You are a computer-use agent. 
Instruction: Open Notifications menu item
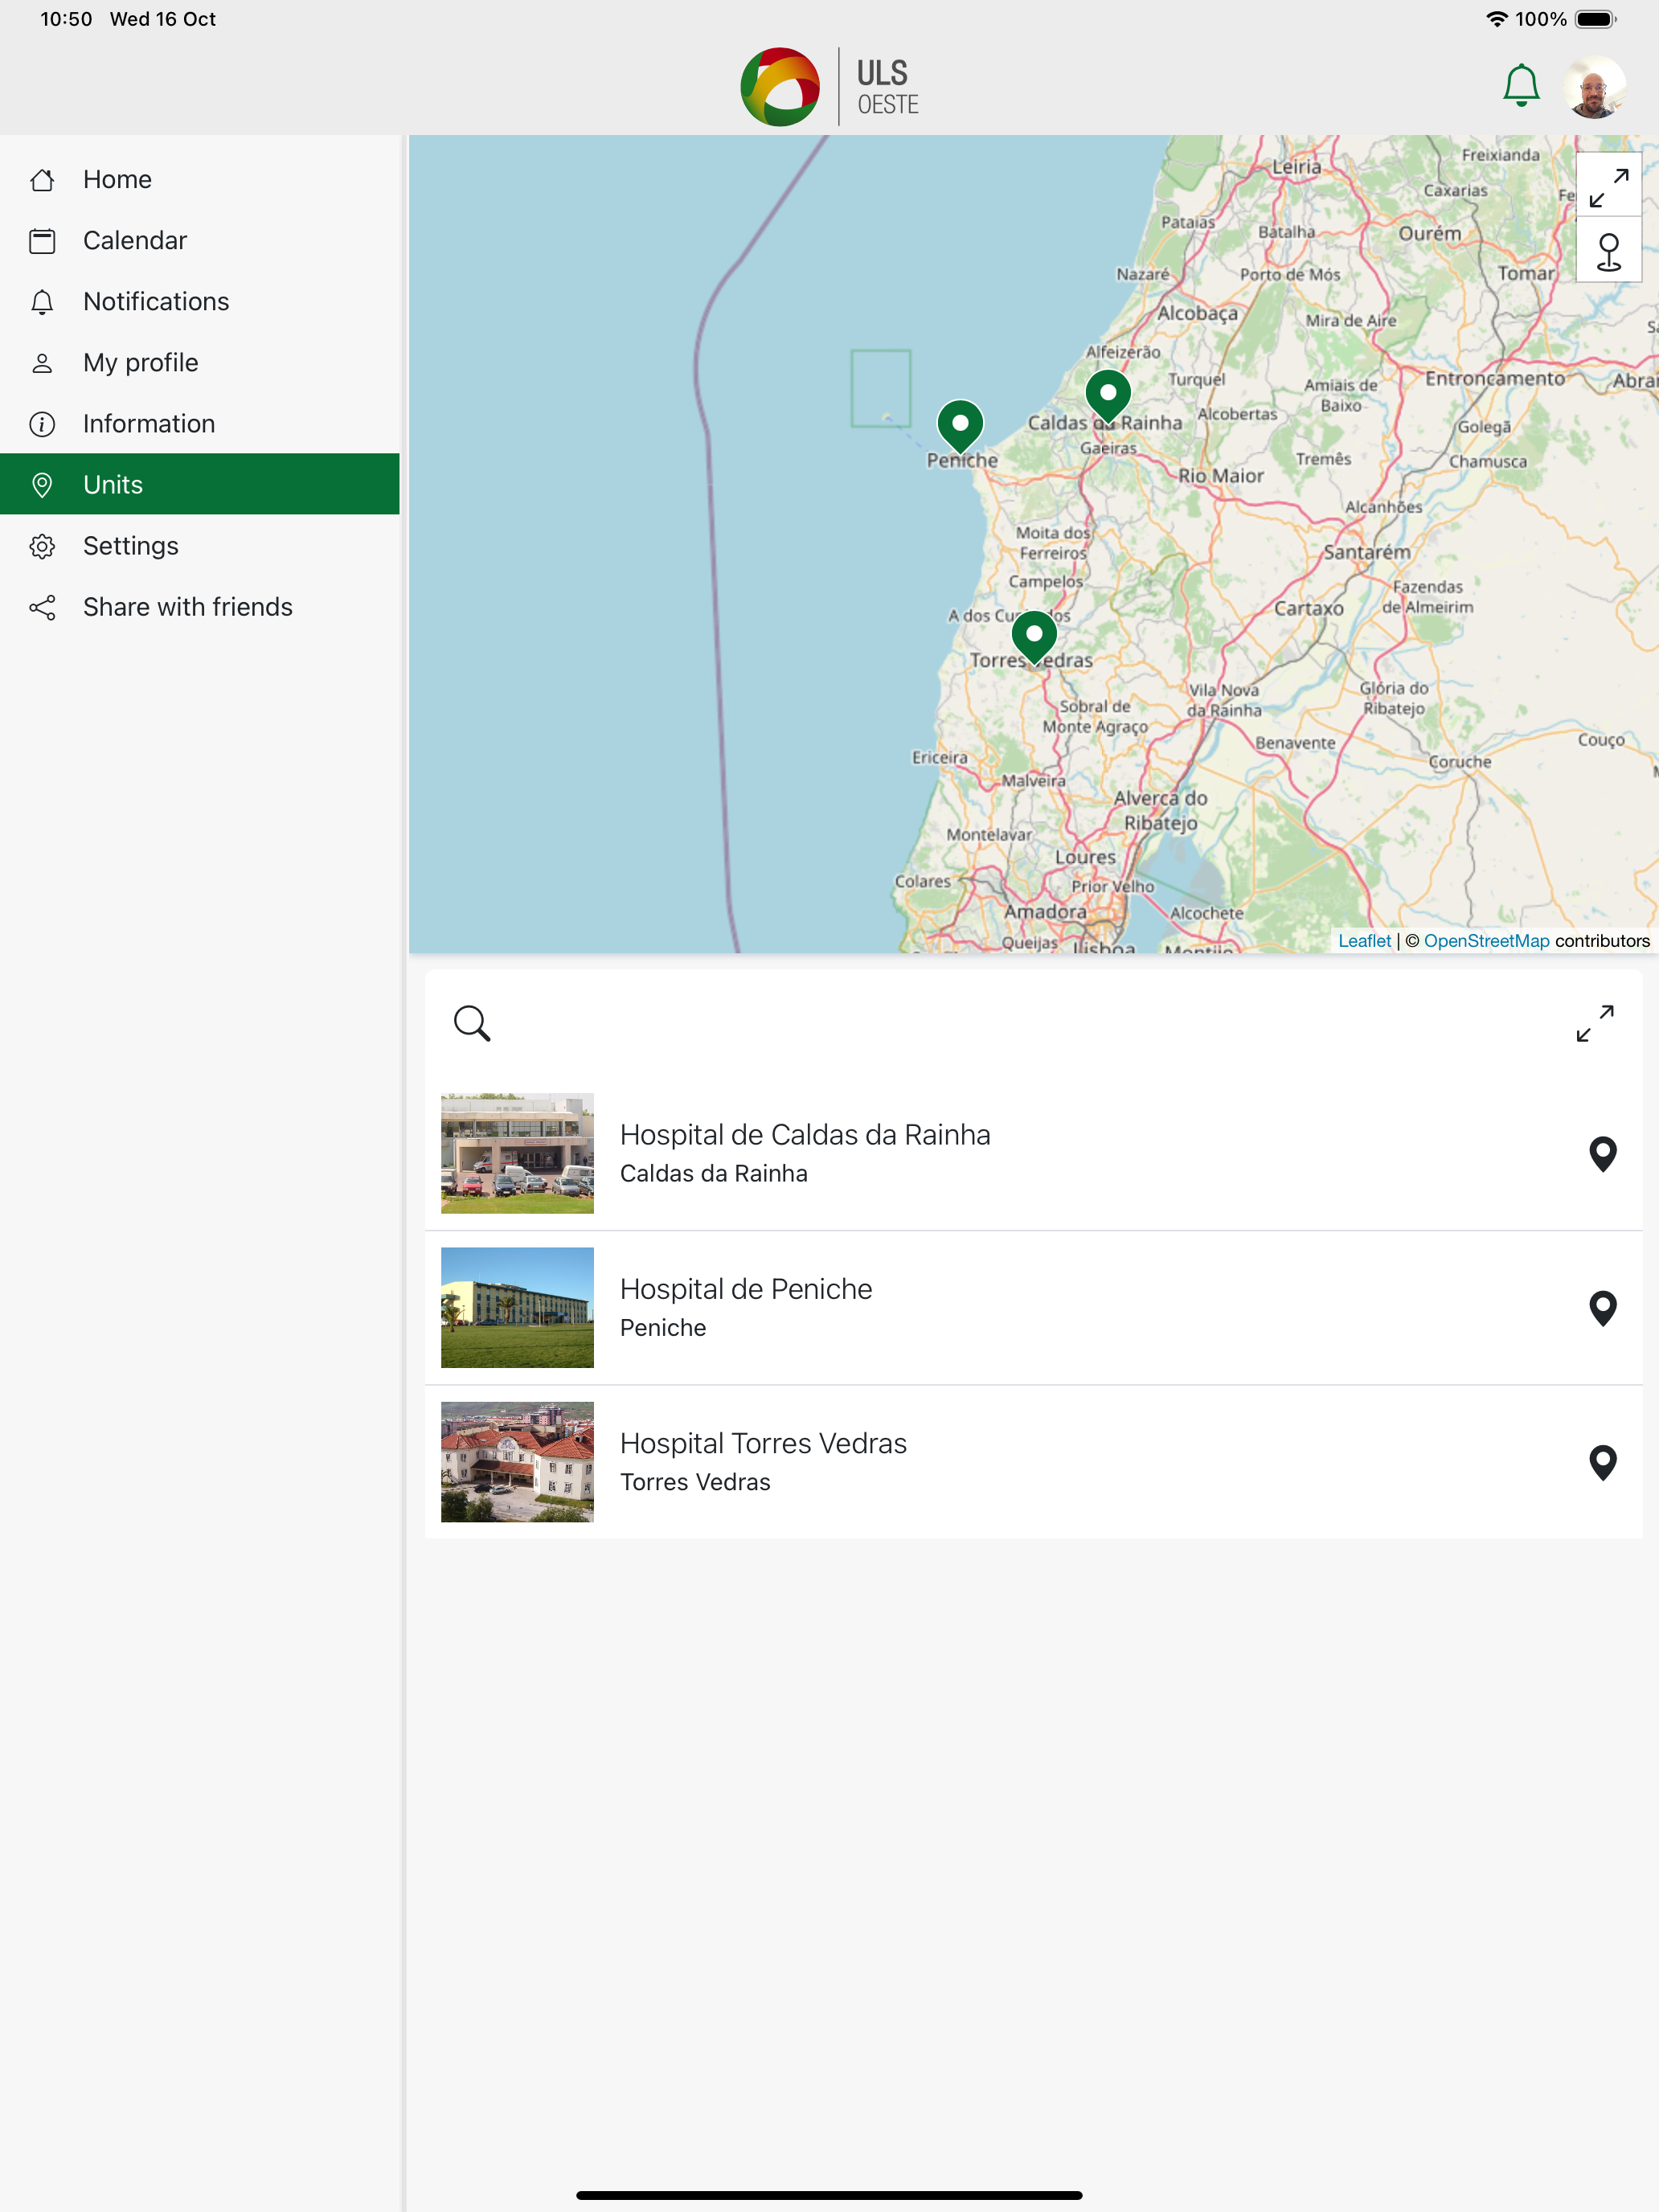coord(200,302)
